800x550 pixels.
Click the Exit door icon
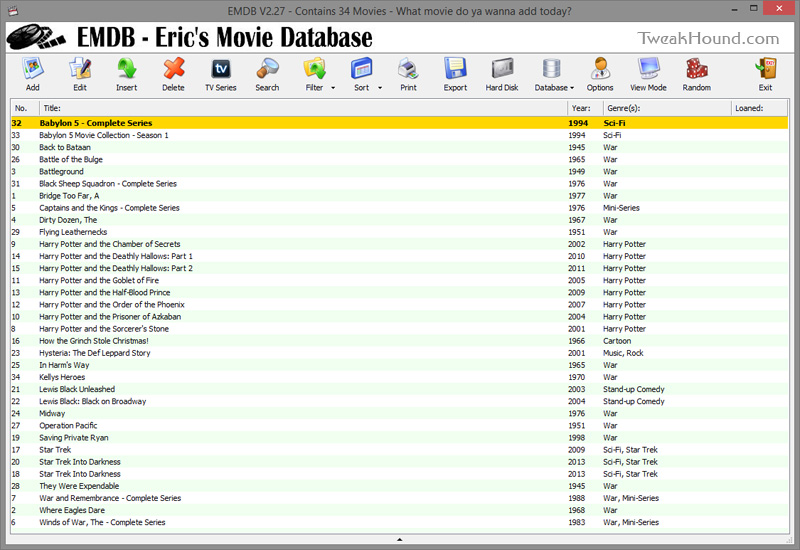coord(765,69)
